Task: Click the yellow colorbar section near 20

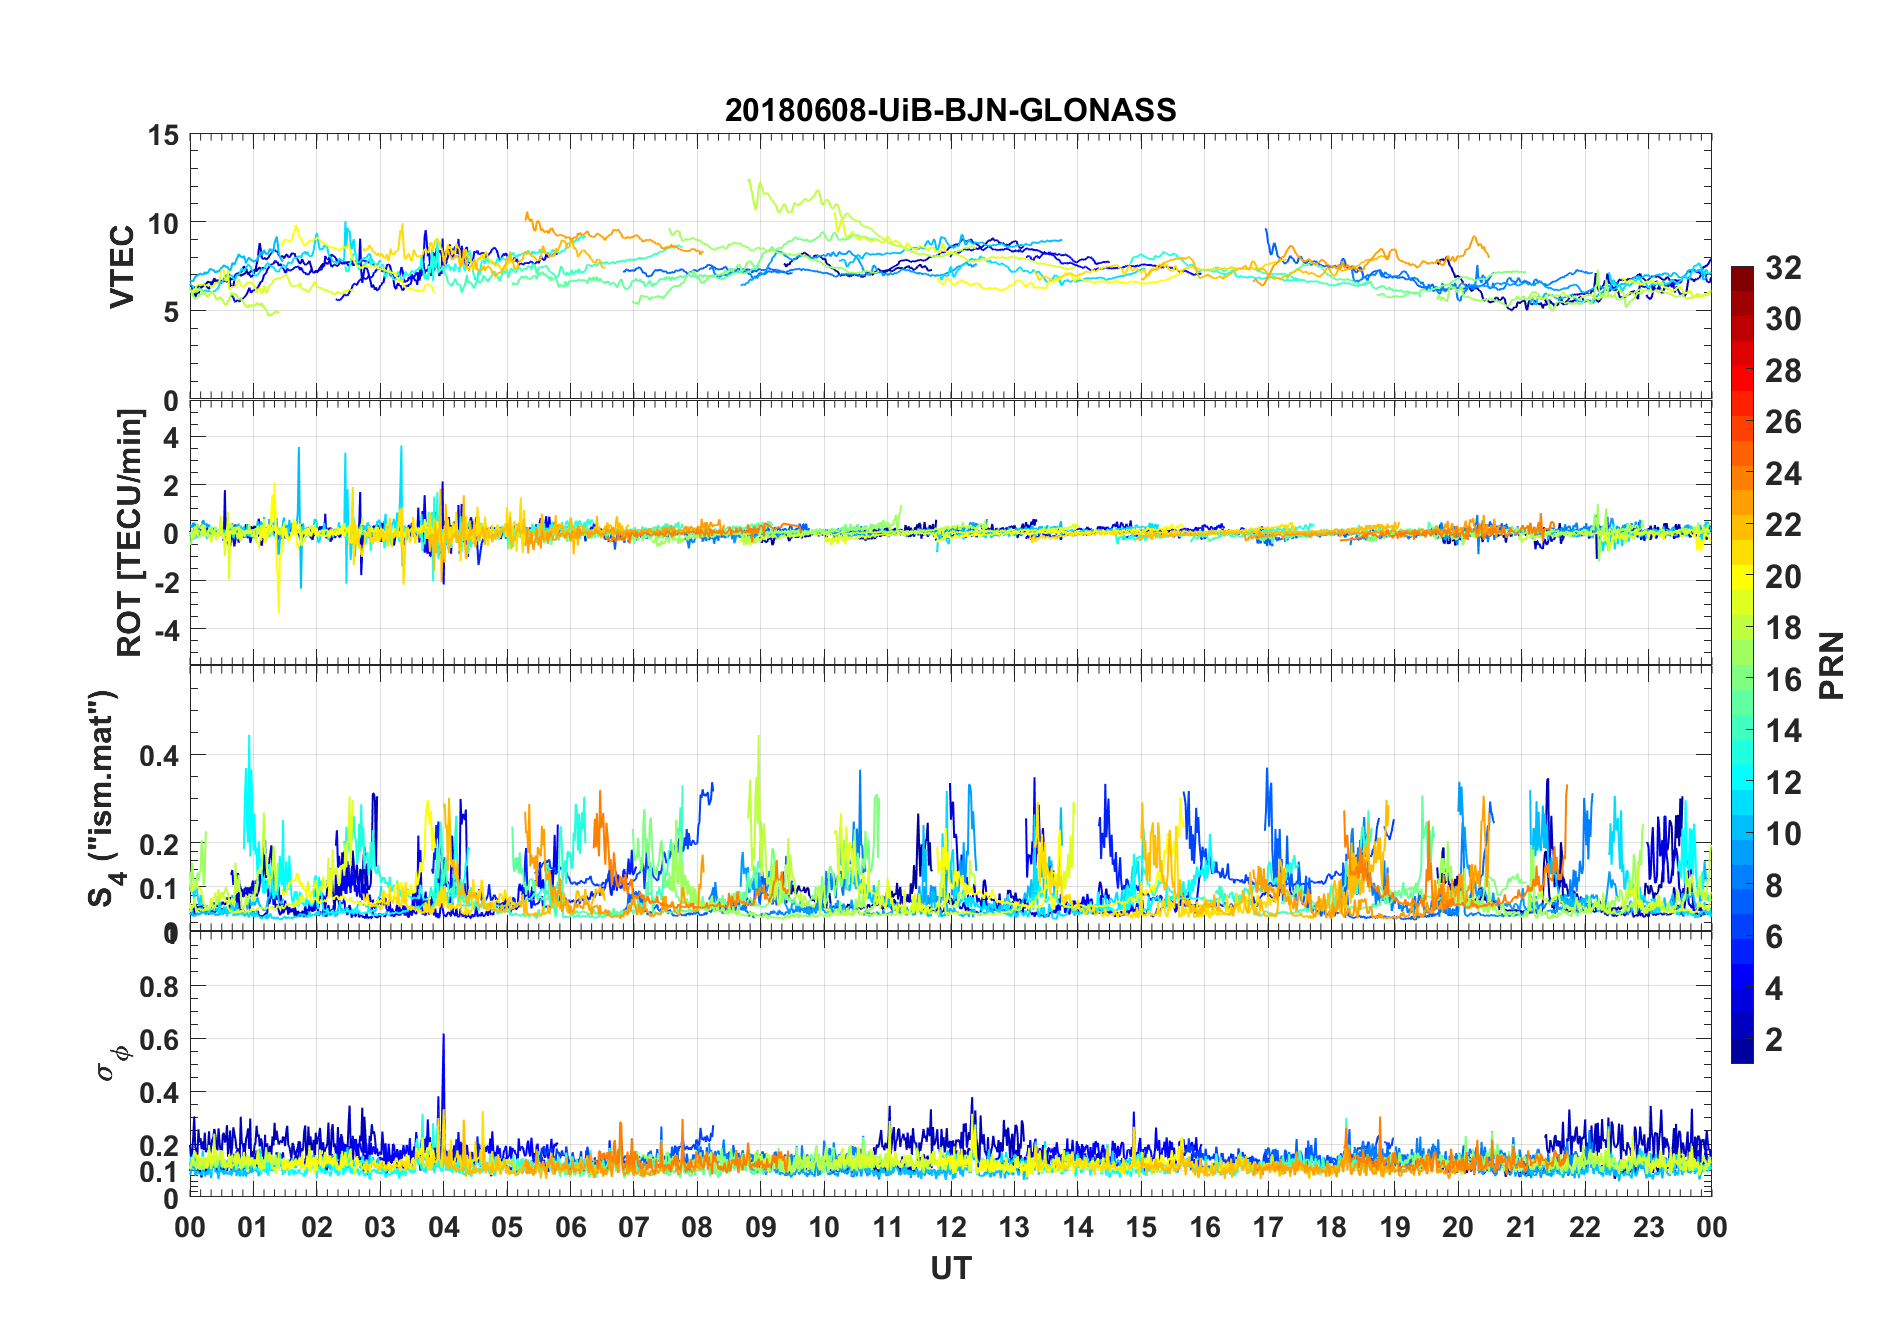Action: [1742, 577]
